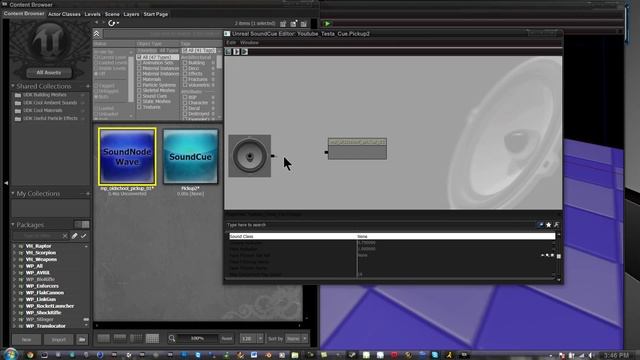640x360 pixels.
Task: Collapse the My Collections section
Action: 13,193
